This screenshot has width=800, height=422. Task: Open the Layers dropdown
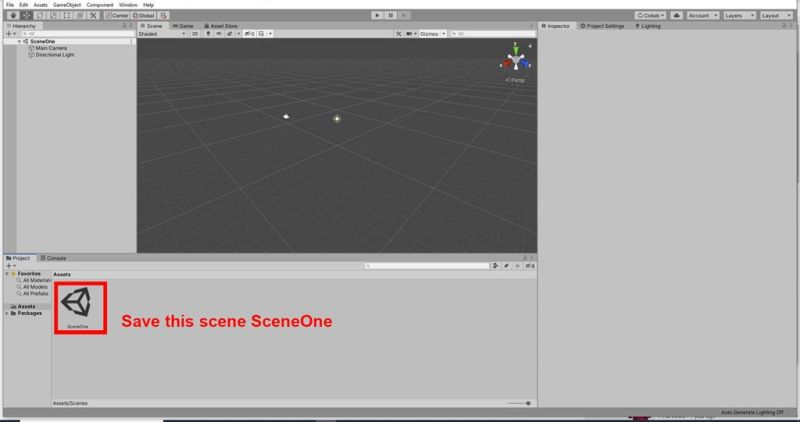(739, 15)
